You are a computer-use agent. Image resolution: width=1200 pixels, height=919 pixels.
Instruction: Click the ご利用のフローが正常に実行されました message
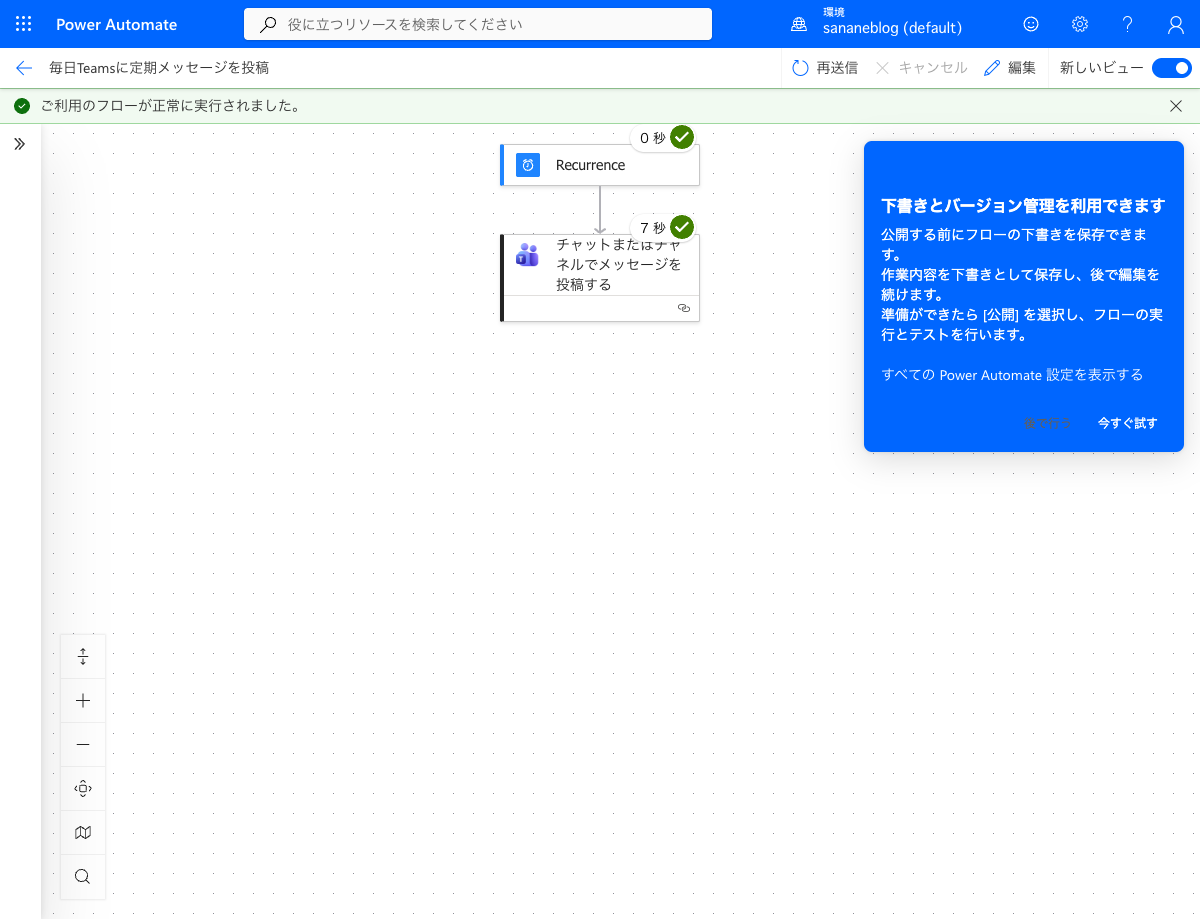point(171,106)
